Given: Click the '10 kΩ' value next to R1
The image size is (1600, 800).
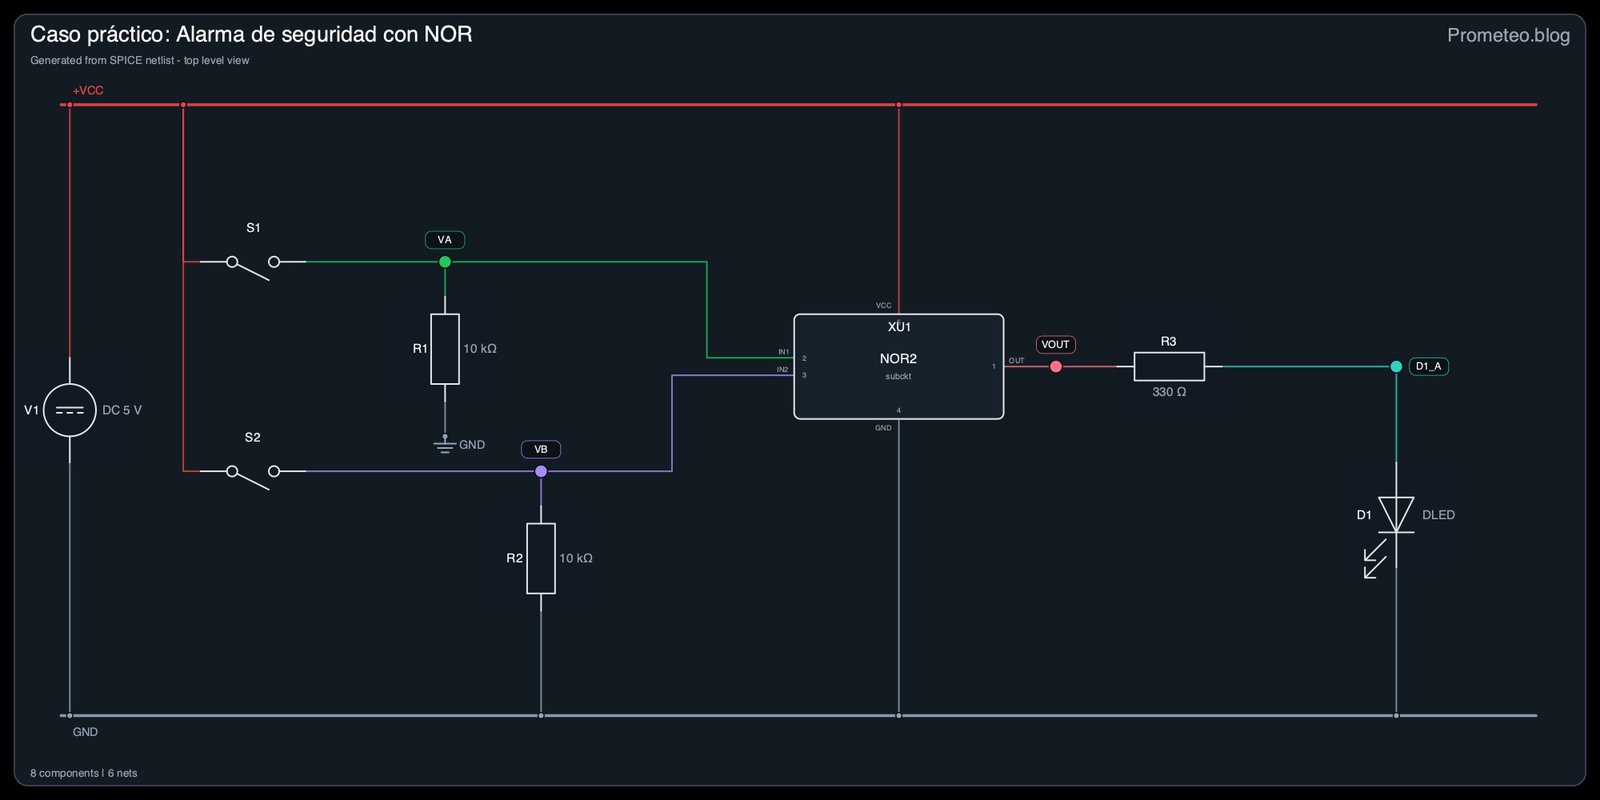Looking at the screenshot, I should [480, 349].
